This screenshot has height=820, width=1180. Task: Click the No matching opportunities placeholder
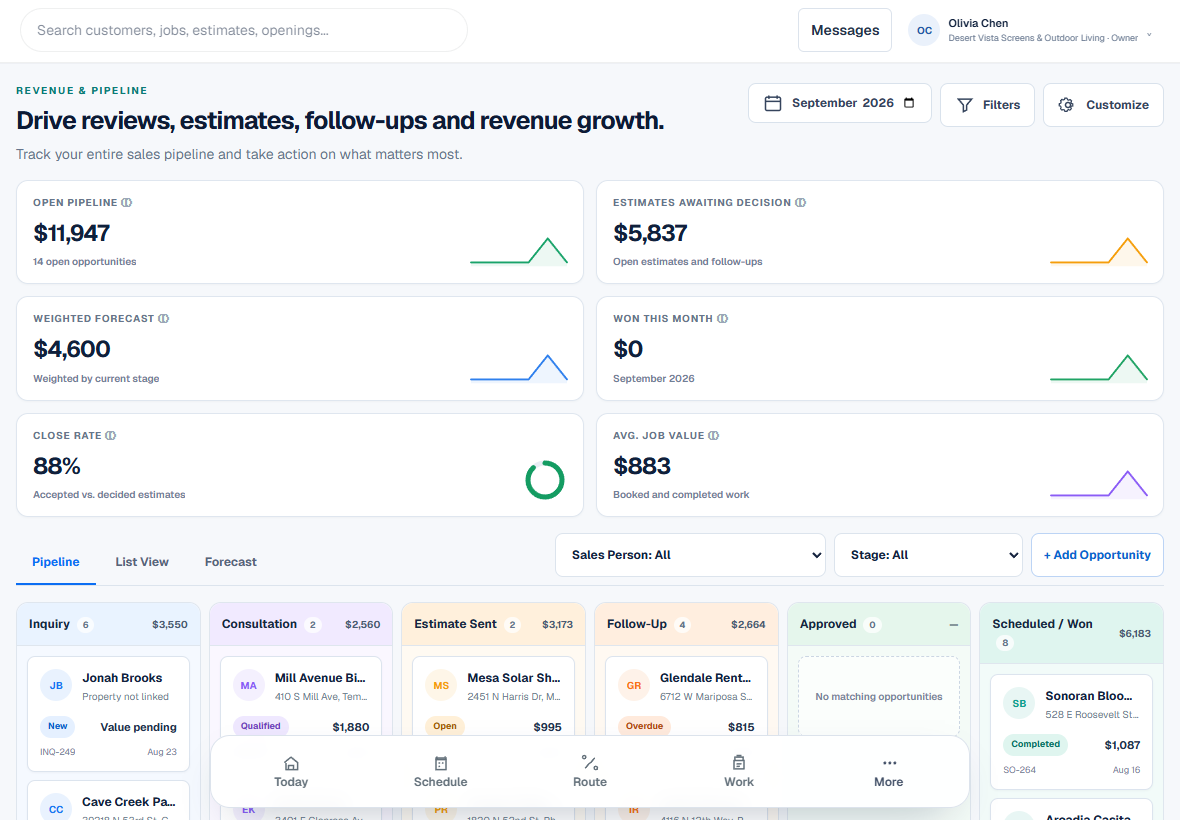coord(879,697)
